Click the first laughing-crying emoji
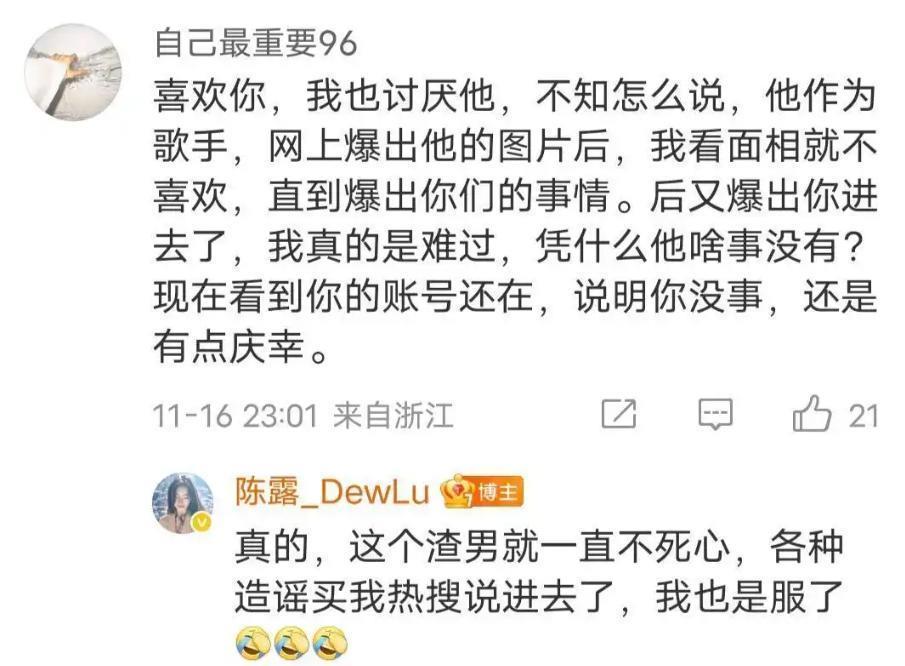 pyautogui.click(x=253, y=643)
